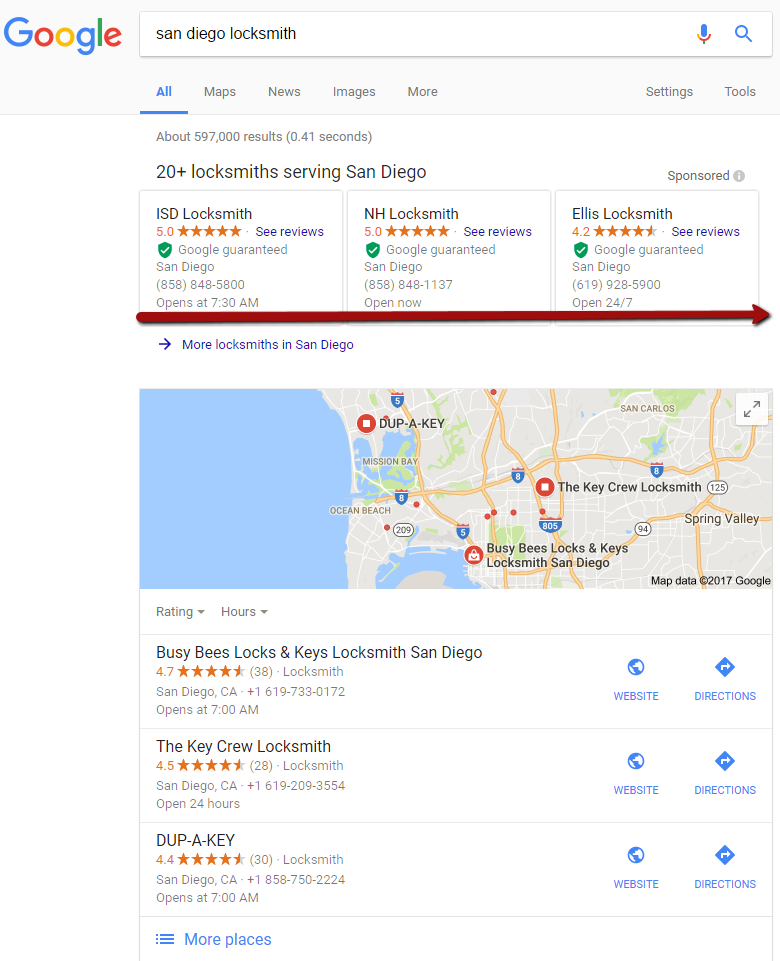Click More locksmiths in San Diego link
The image size is (780, 961).
(267, 345)
